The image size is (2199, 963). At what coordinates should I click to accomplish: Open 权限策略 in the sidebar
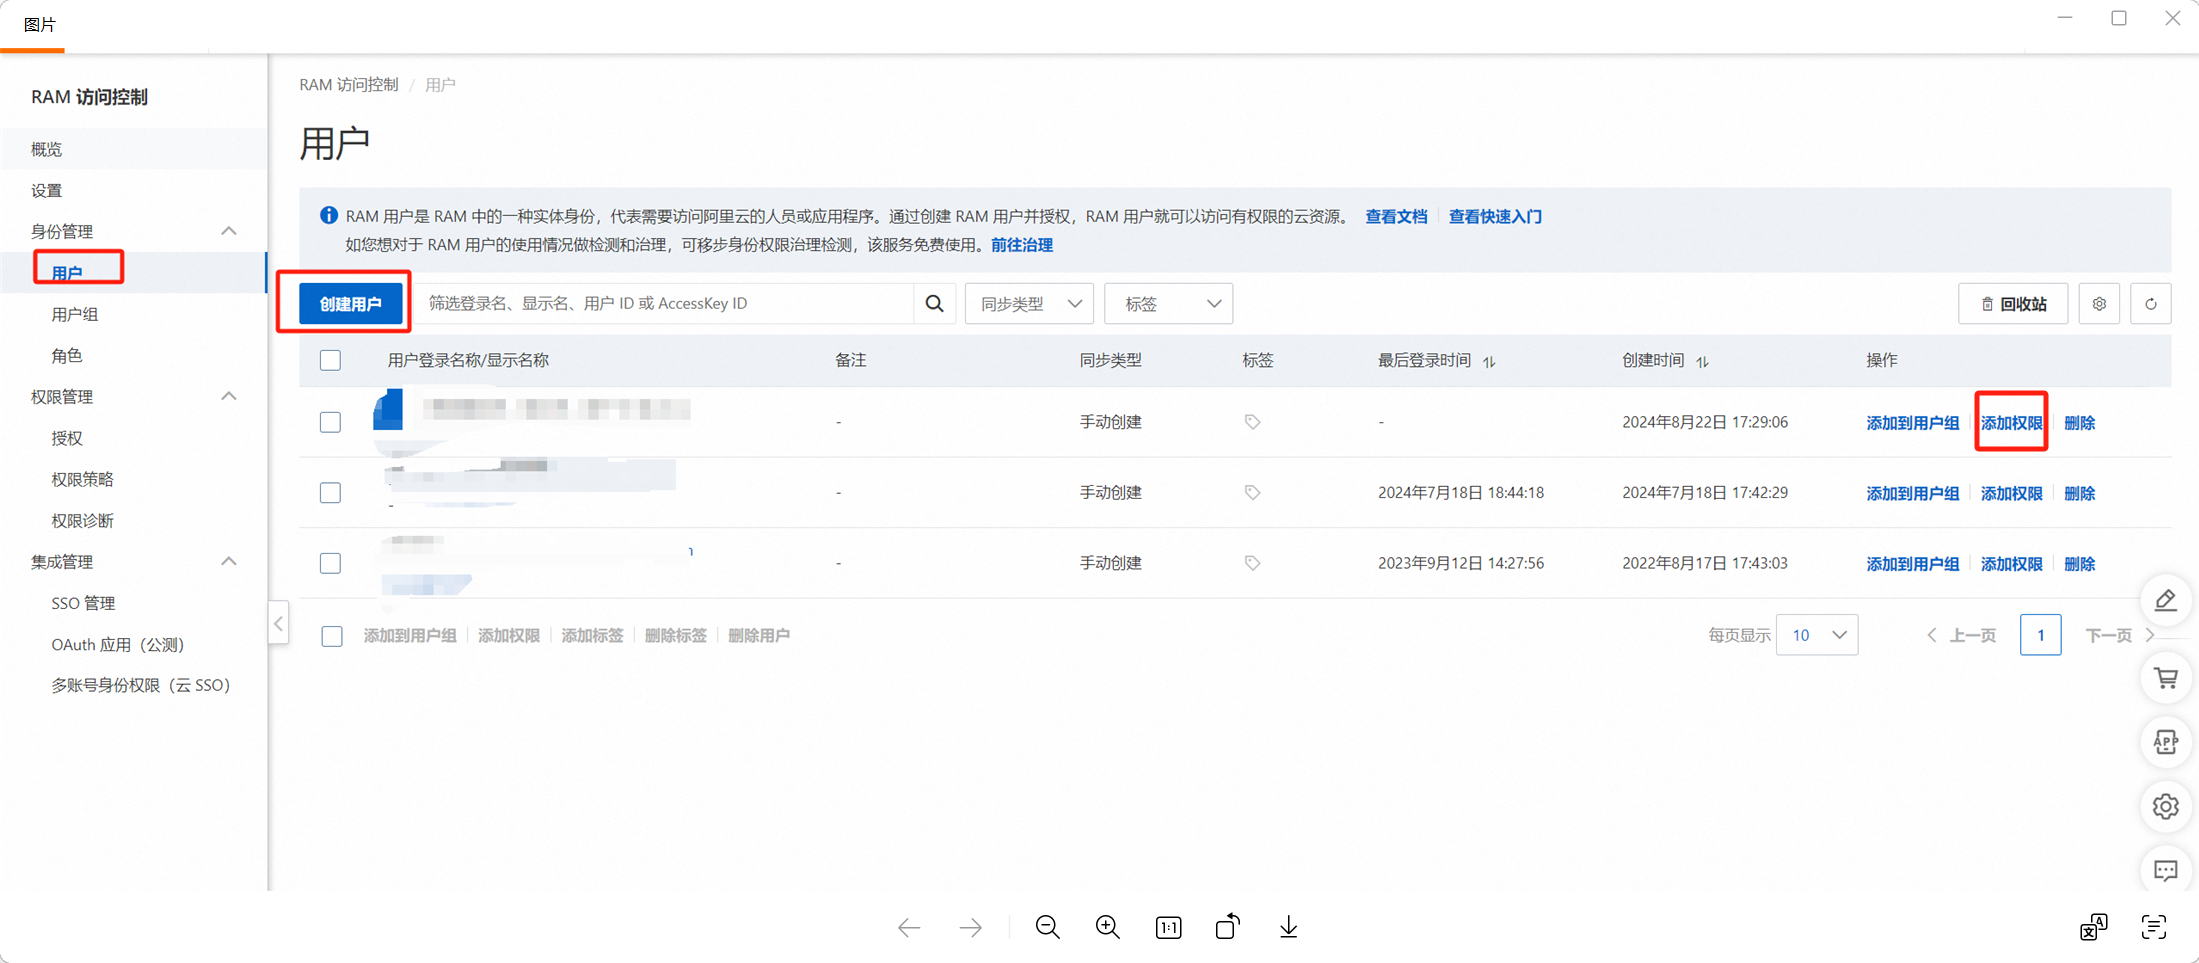coord(134,479)
